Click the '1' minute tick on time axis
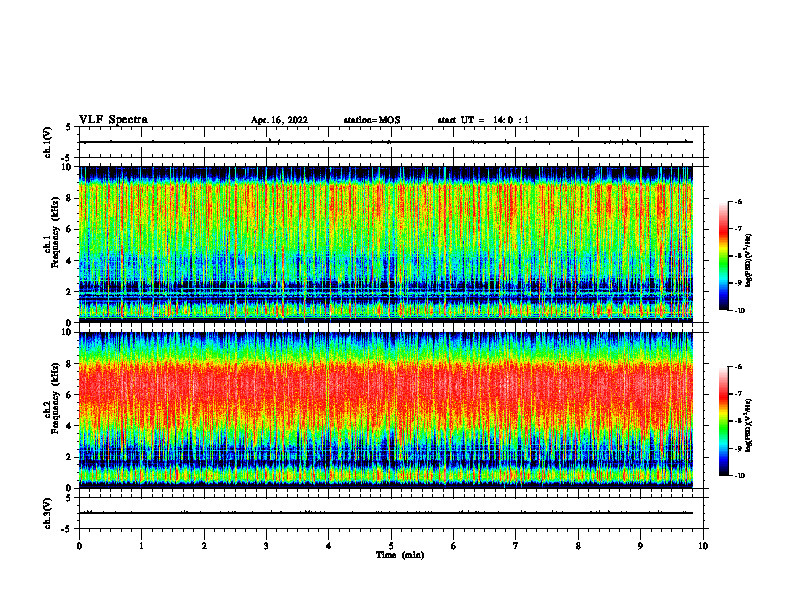 (141, 546)
